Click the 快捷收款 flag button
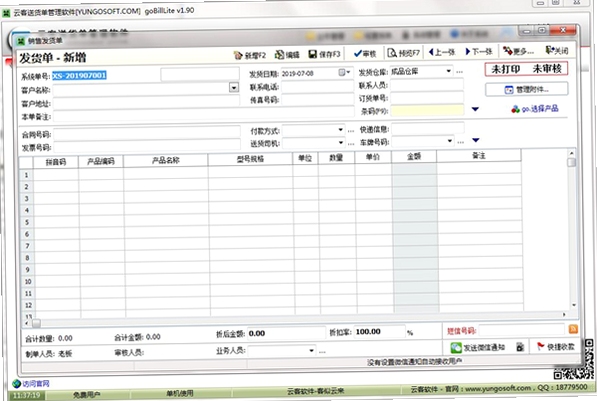This screenshot has width=597, height=401. click(555, 347)
